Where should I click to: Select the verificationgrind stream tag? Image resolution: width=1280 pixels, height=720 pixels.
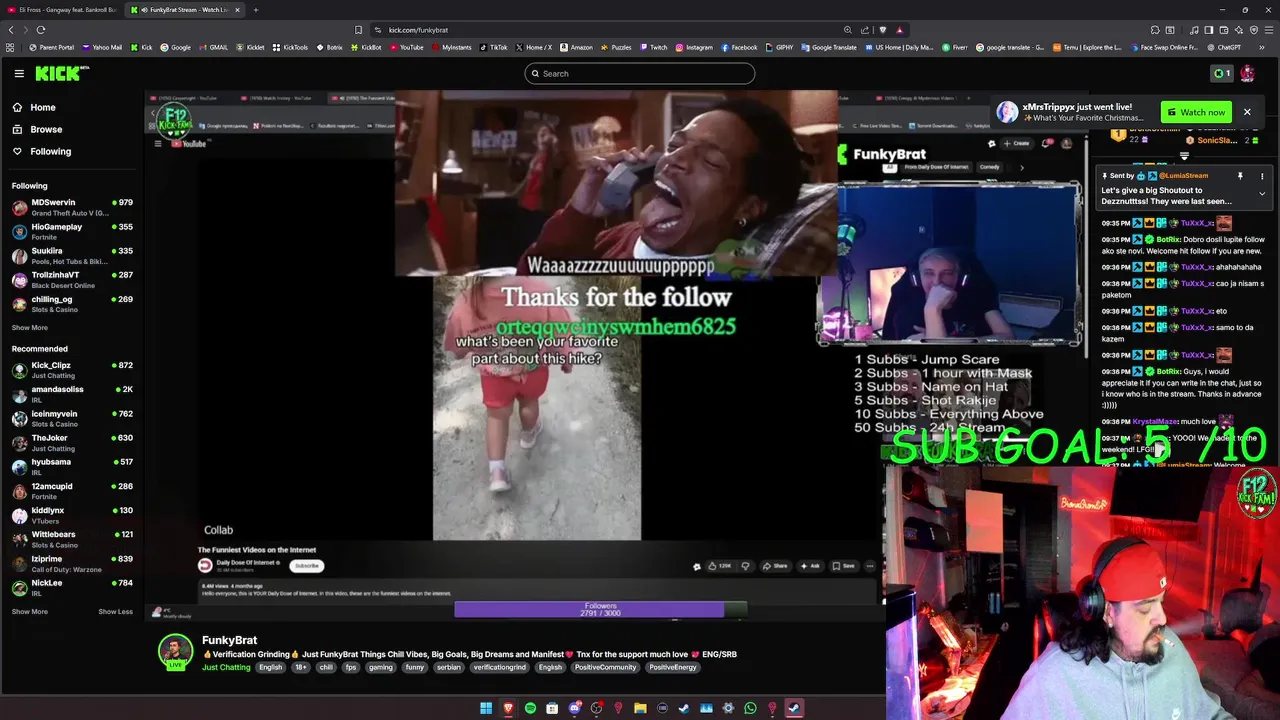pyautogui.click(x=499, y=667)
